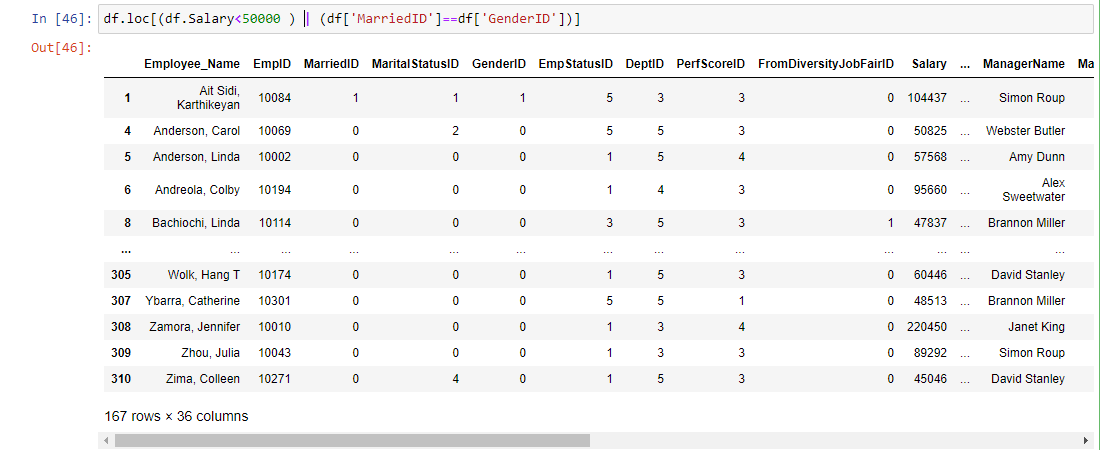Select the name Andreola, Colby
Image resolution: width=1100 pixels, height=450 pixels.
[199, 190]
